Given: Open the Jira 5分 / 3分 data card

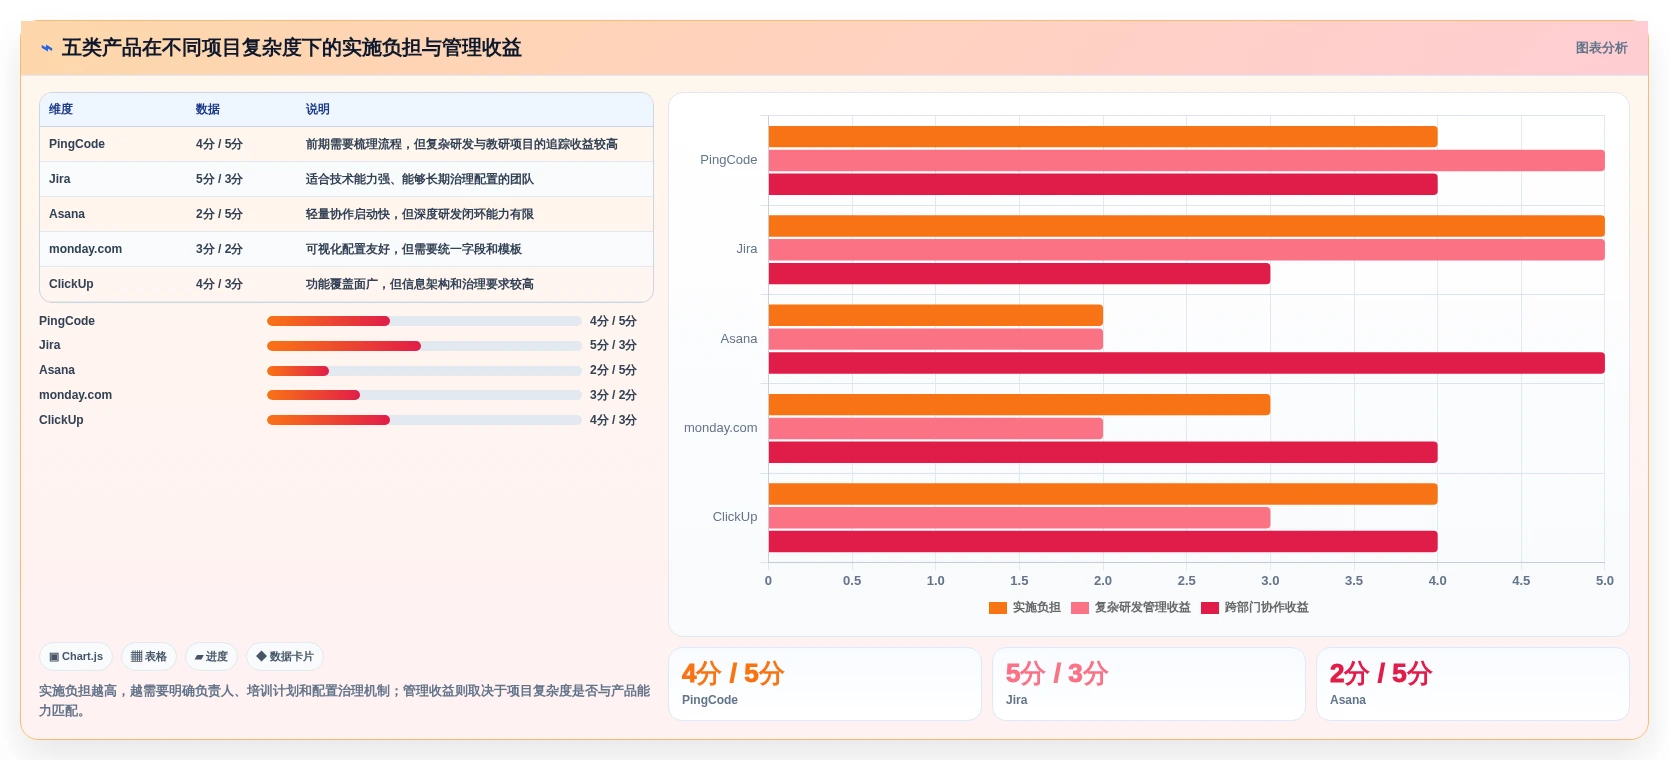Looking at the screenshot, I should pos(1149,684).
